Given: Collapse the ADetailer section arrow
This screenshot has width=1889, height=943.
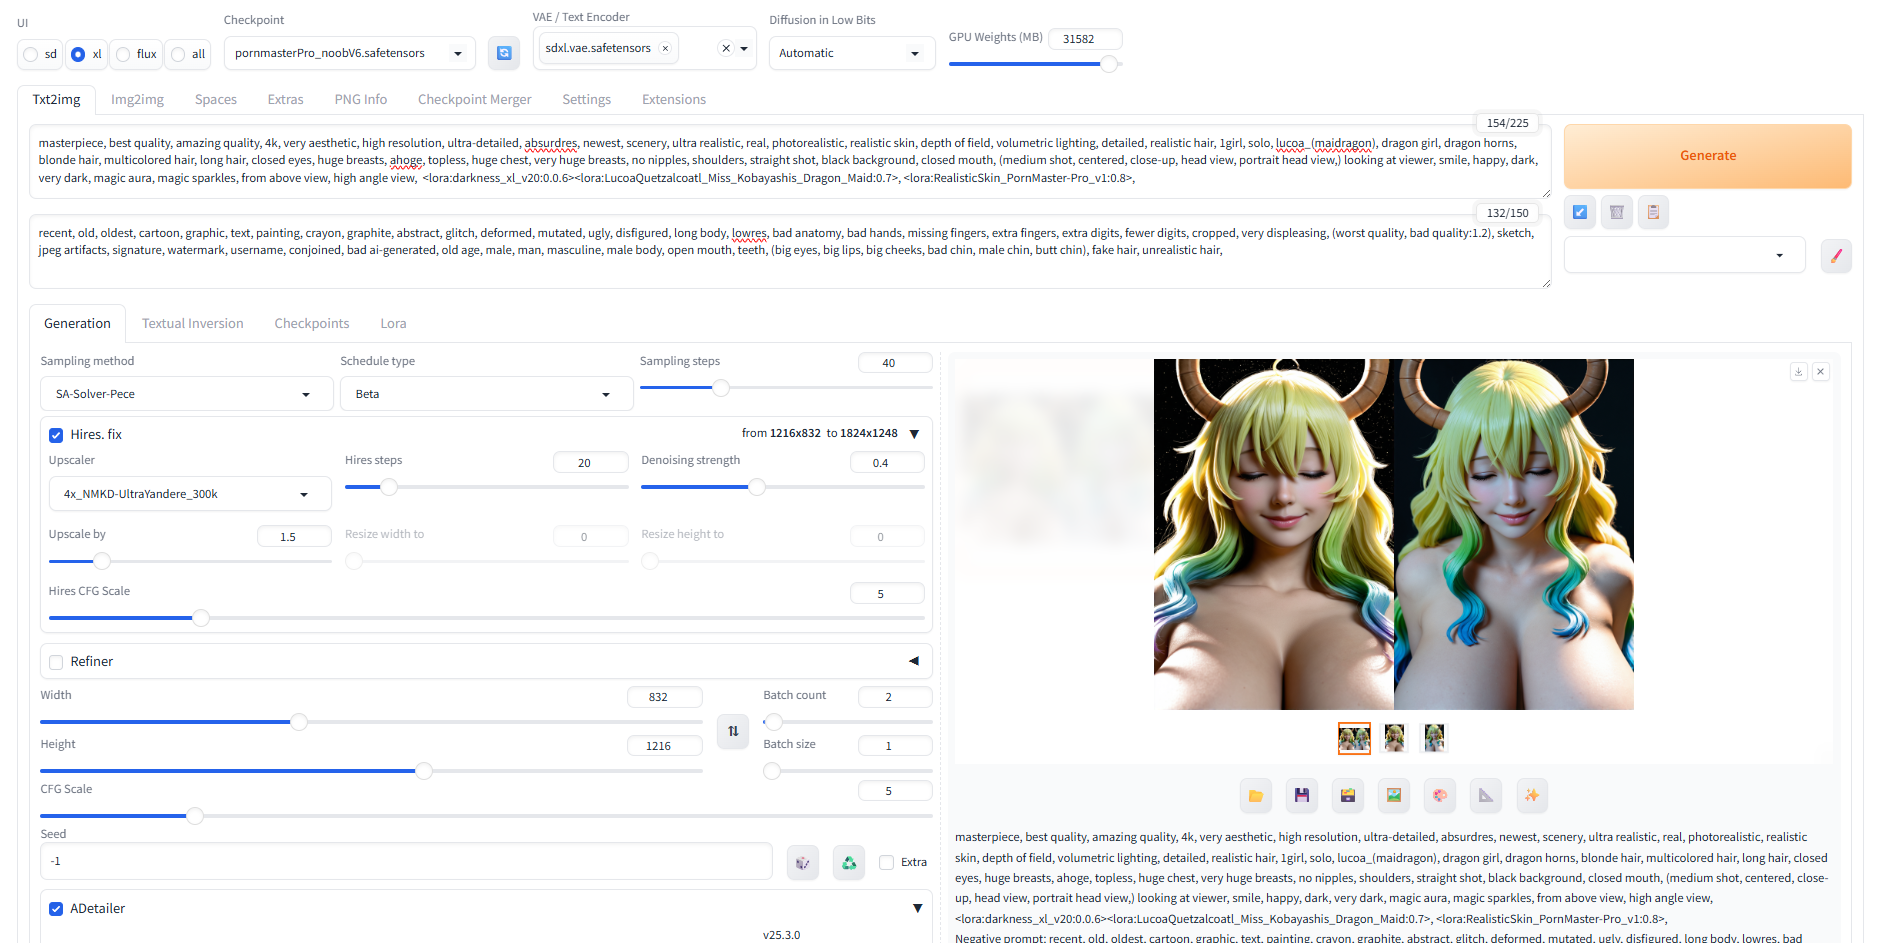Looking at the screenshot, I should pyautogui.click(x=917, y=908).
